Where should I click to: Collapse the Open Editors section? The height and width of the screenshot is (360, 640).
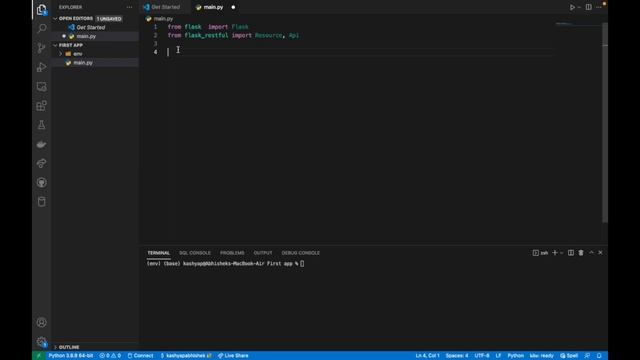pyautogui.click(x=56, y=19)
